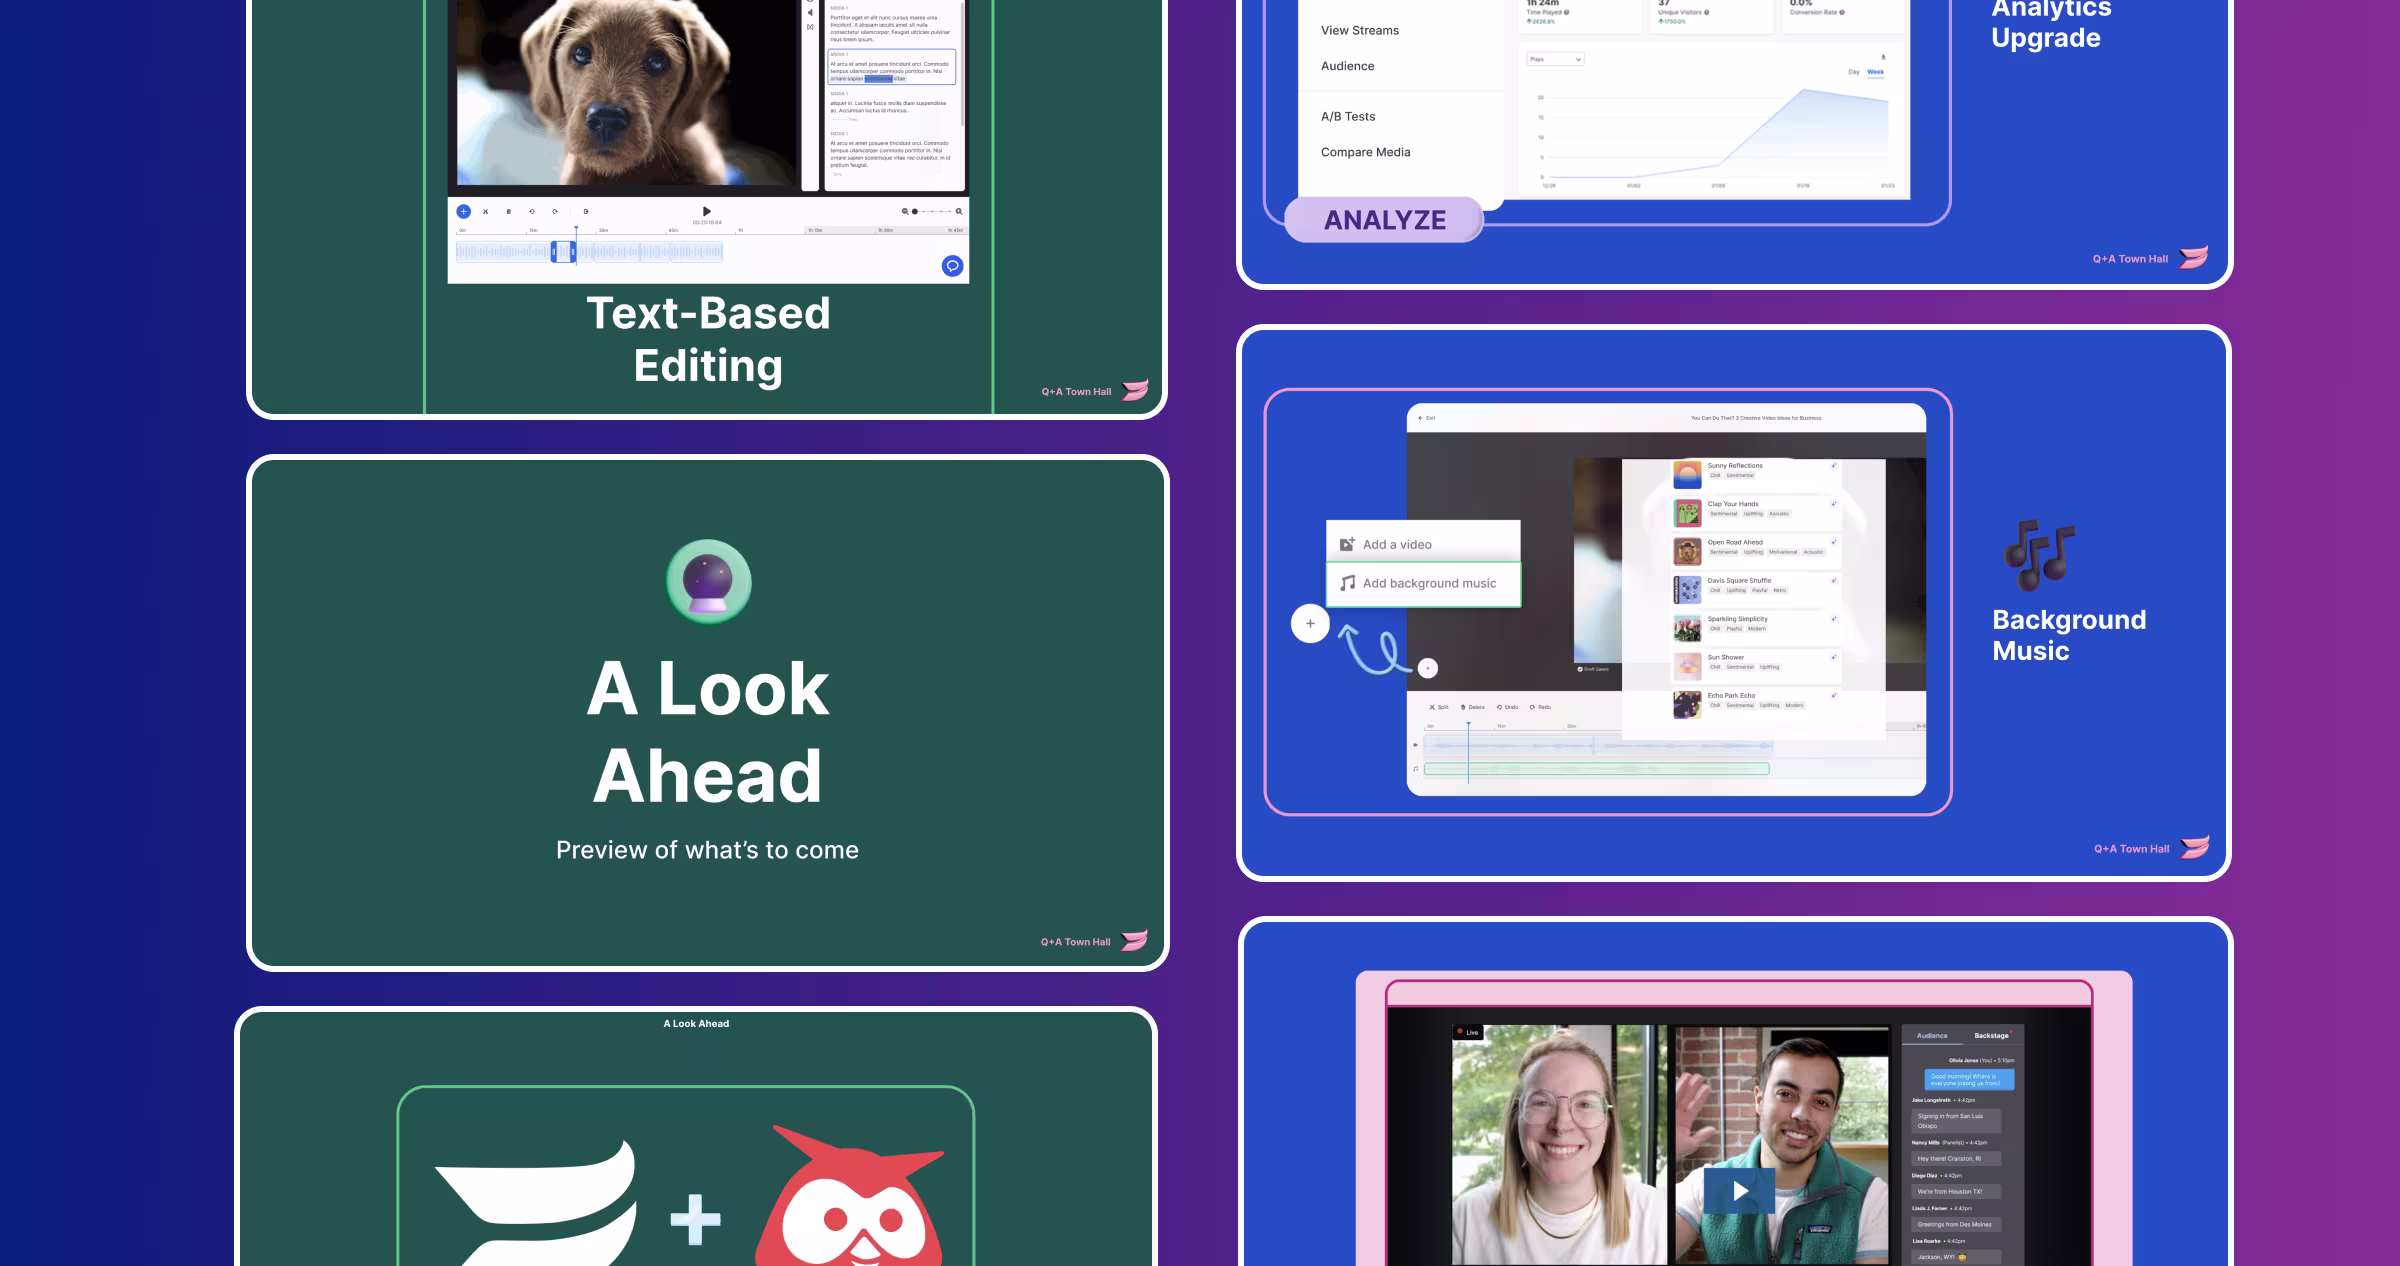This screenshot has width=2400, height=1266.
Task: Click the small plus circle in the editor
Action: (x=1428, y=668)
